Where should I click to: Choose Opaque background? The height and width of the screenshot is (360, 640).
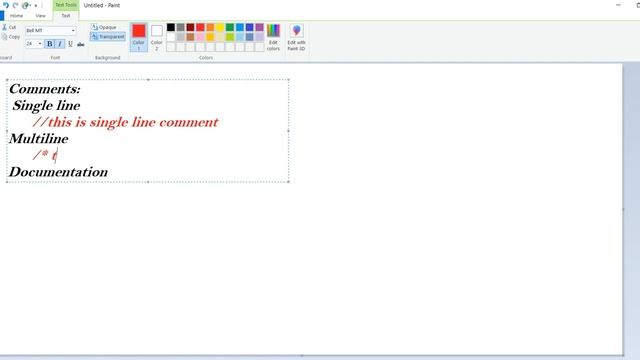[104, 27]
